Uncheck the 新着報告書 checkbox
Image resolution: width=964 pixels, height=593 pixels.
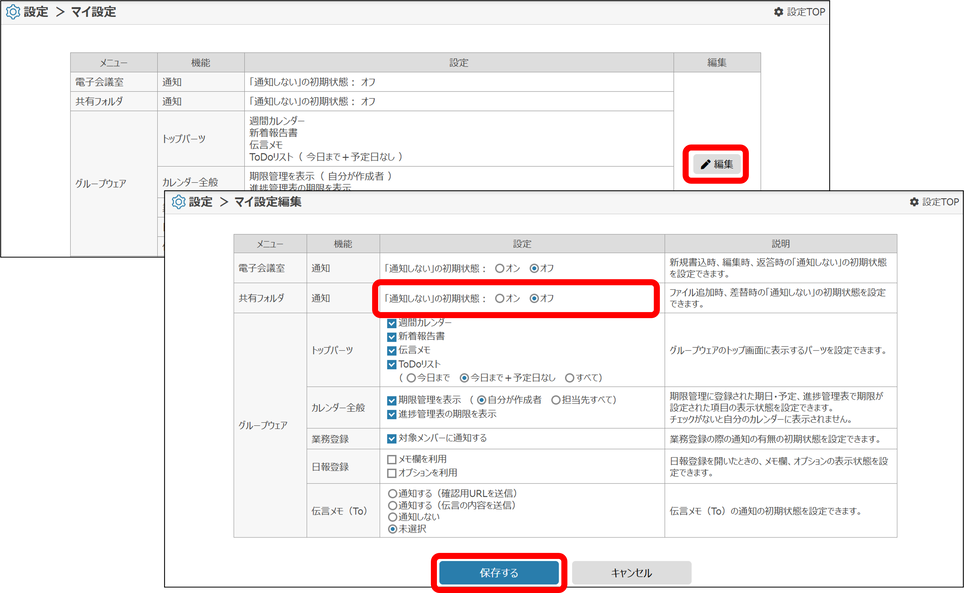[392, 337]
